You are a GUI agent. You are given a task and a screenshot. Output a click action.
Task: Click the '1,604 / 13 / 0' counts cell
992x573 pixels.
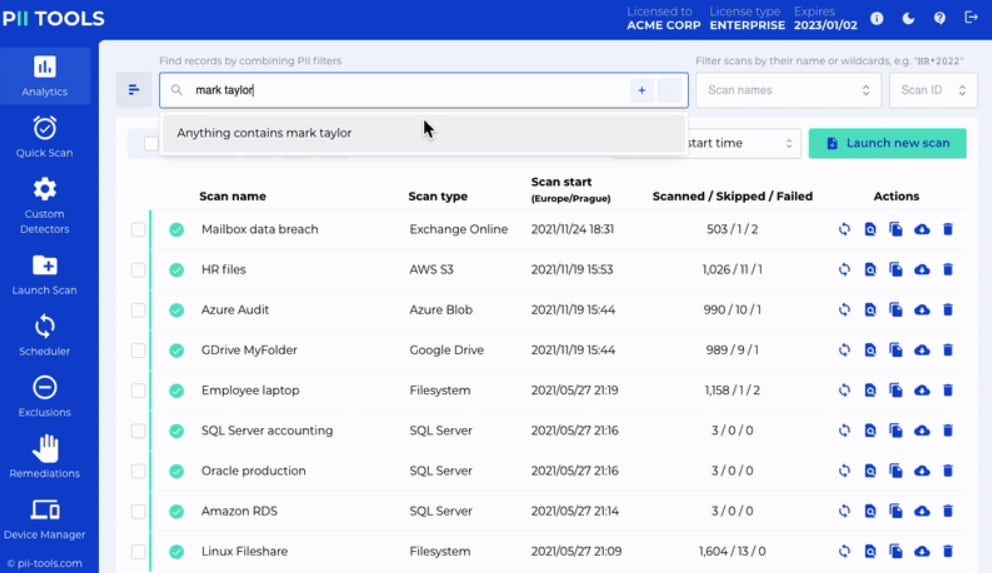pos(733,551)
